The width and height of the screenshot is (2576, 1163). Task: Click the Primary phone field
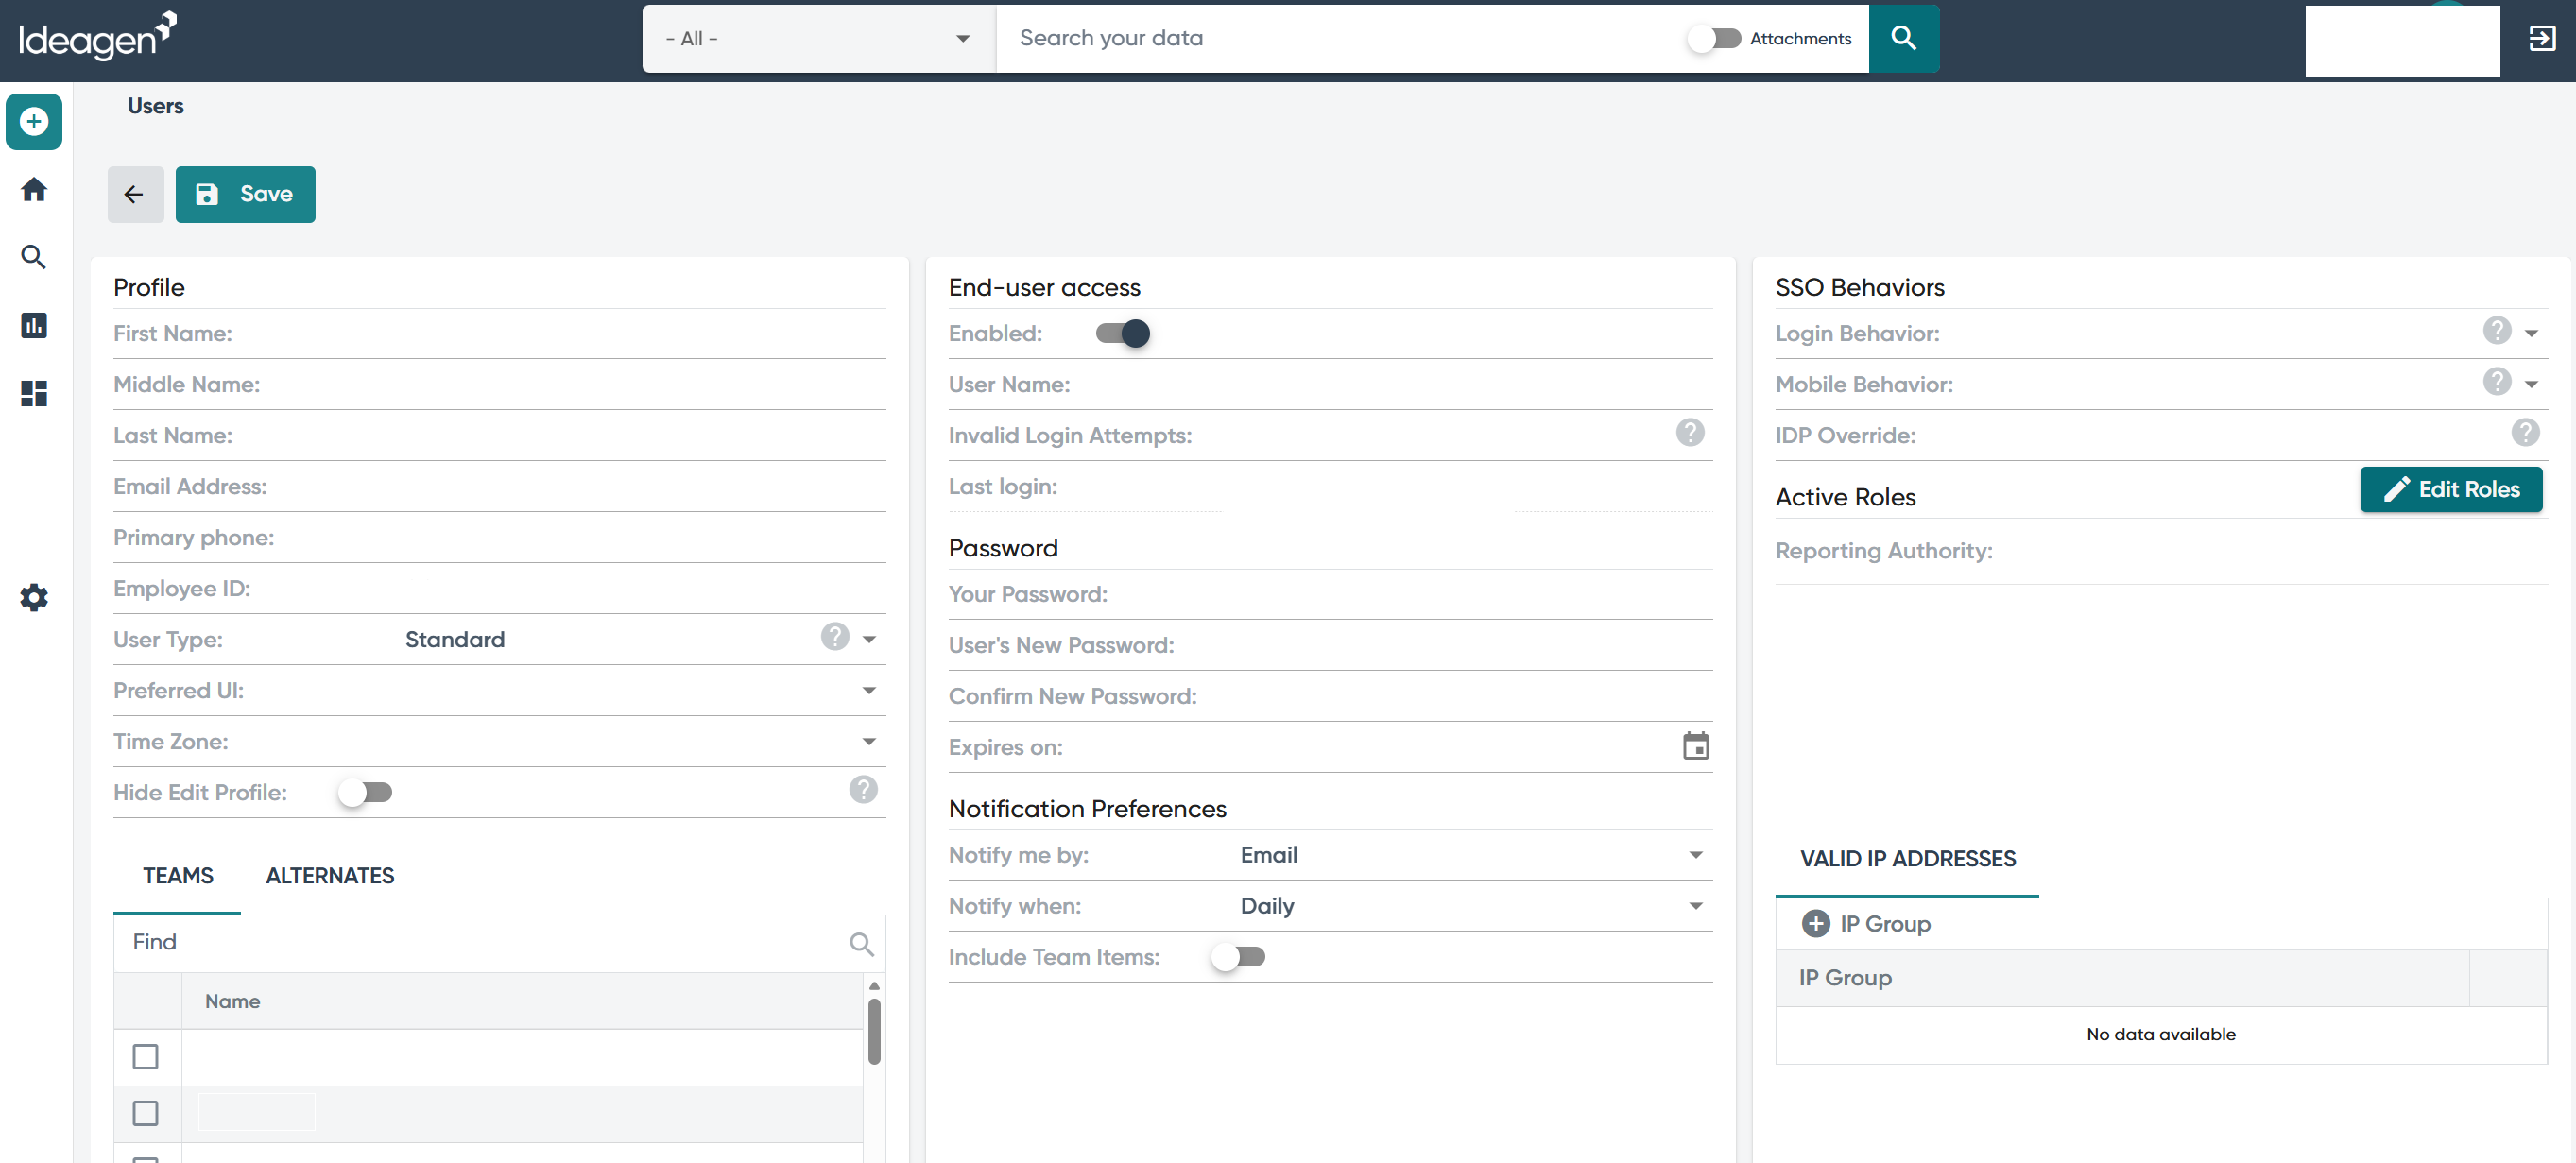499,537
